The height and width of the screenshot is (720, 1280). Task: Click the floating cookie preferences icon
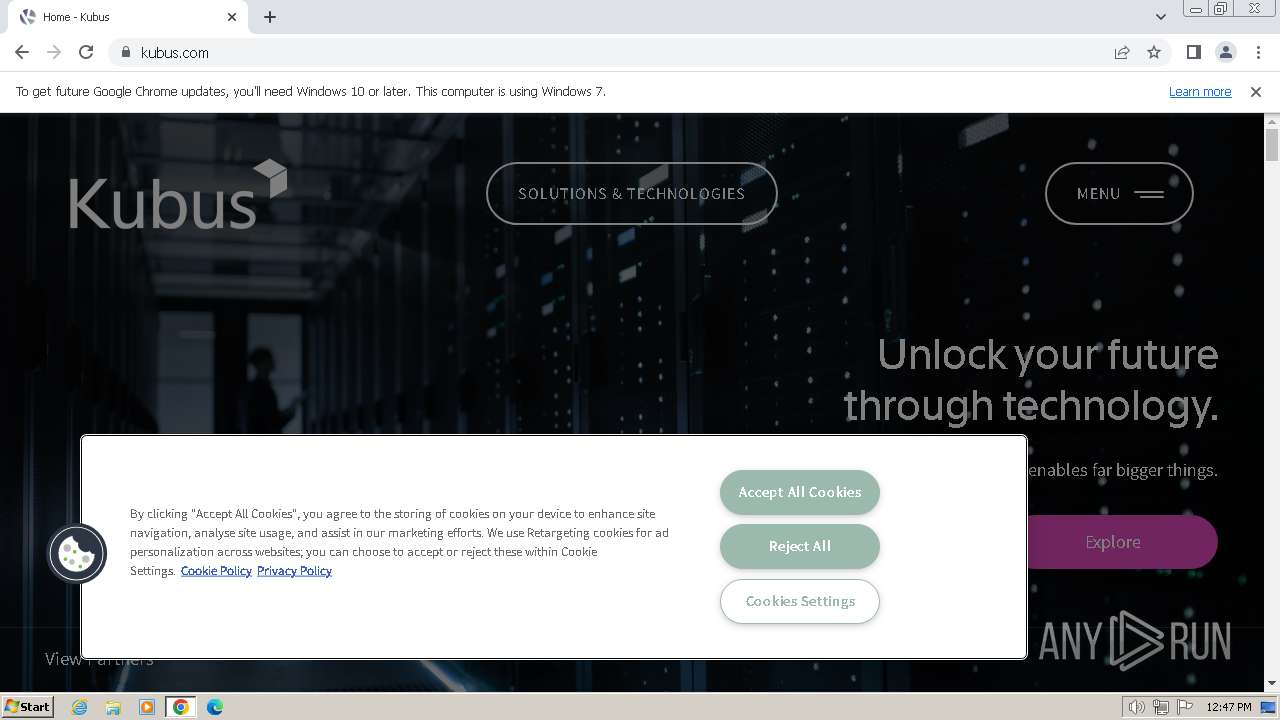pyautogui.click(x=77, y=553)
